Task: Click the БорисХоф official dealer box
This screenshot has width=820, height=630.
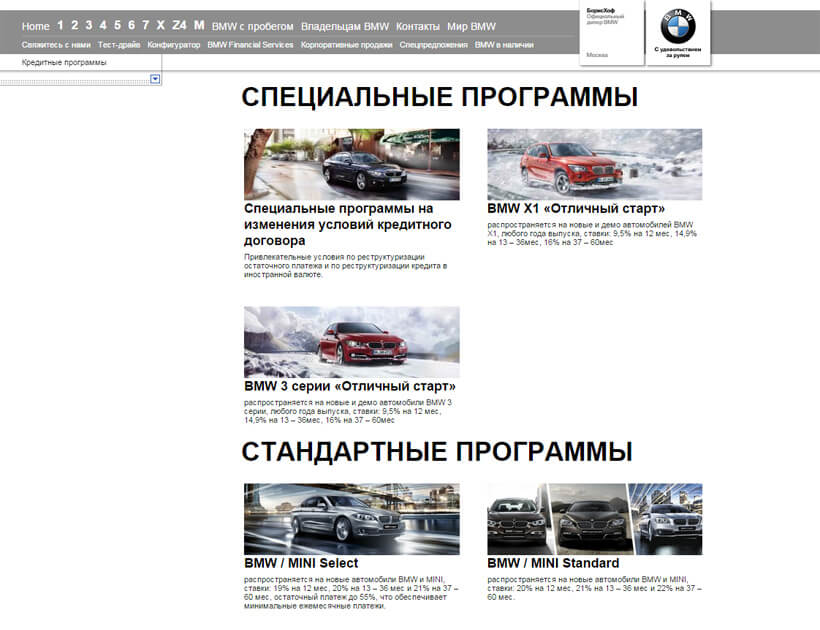Action: coord(611,32)
